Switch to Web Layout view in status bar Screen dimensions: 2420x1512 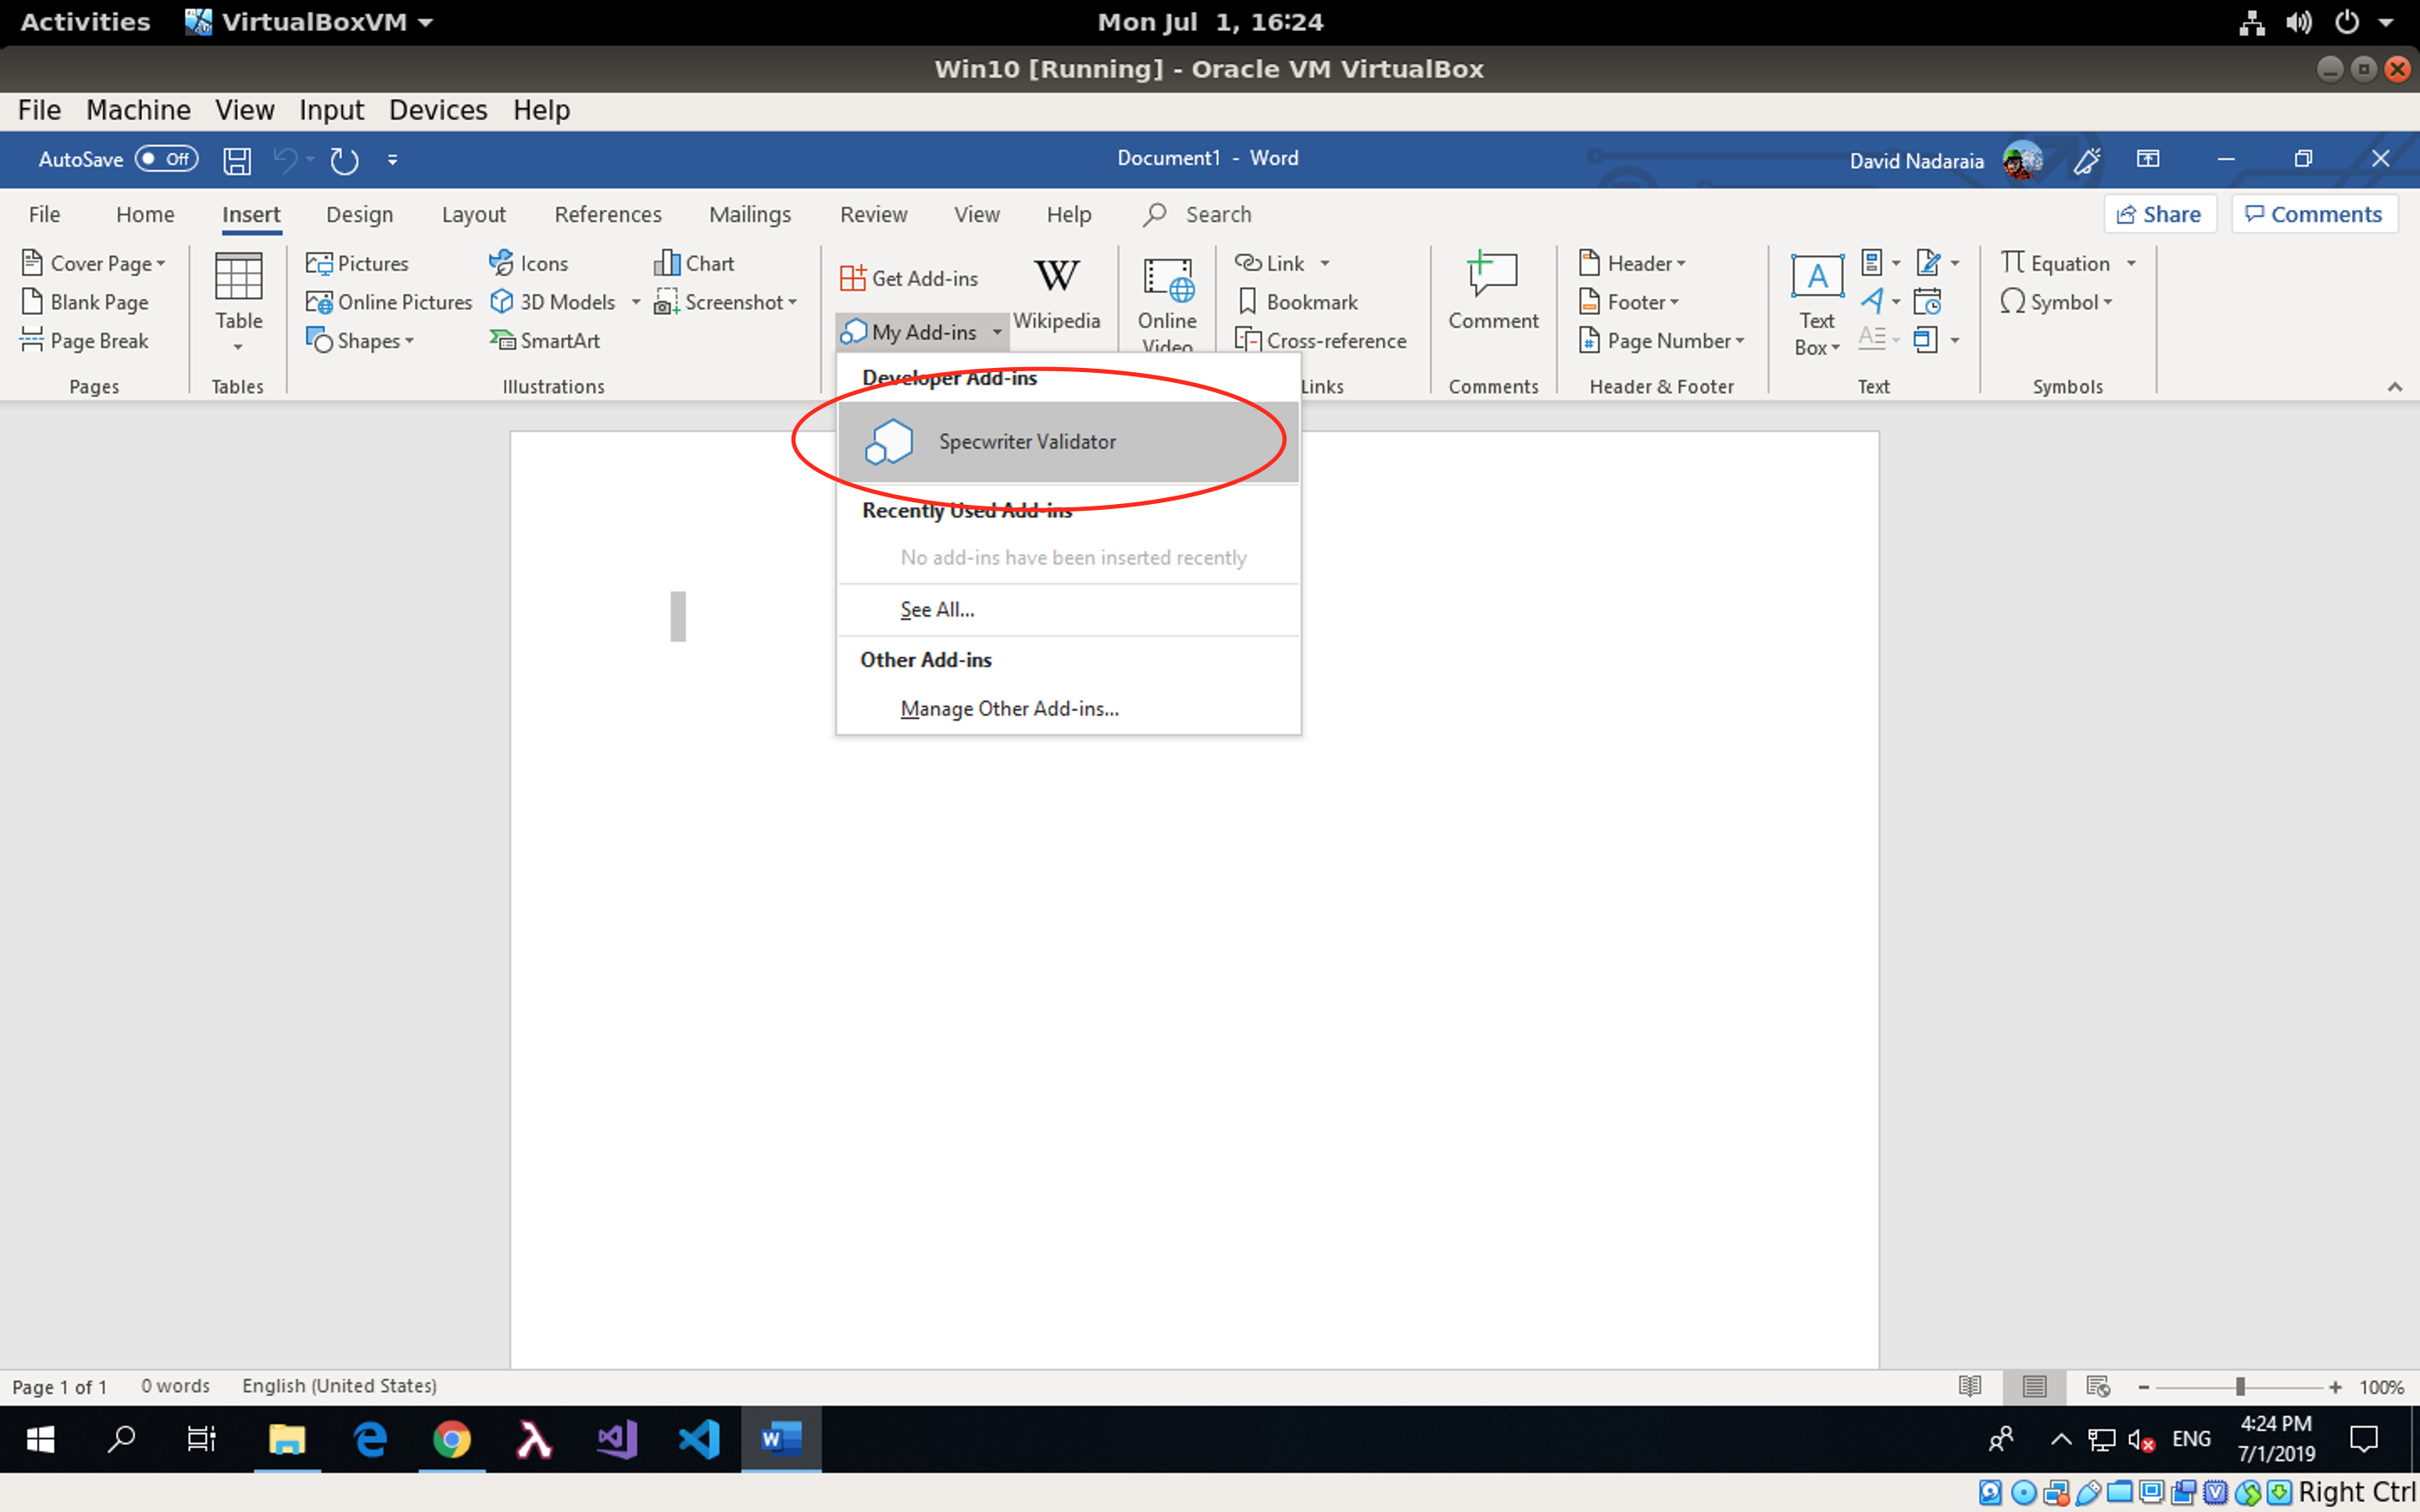click(x=2098, y=1386)
